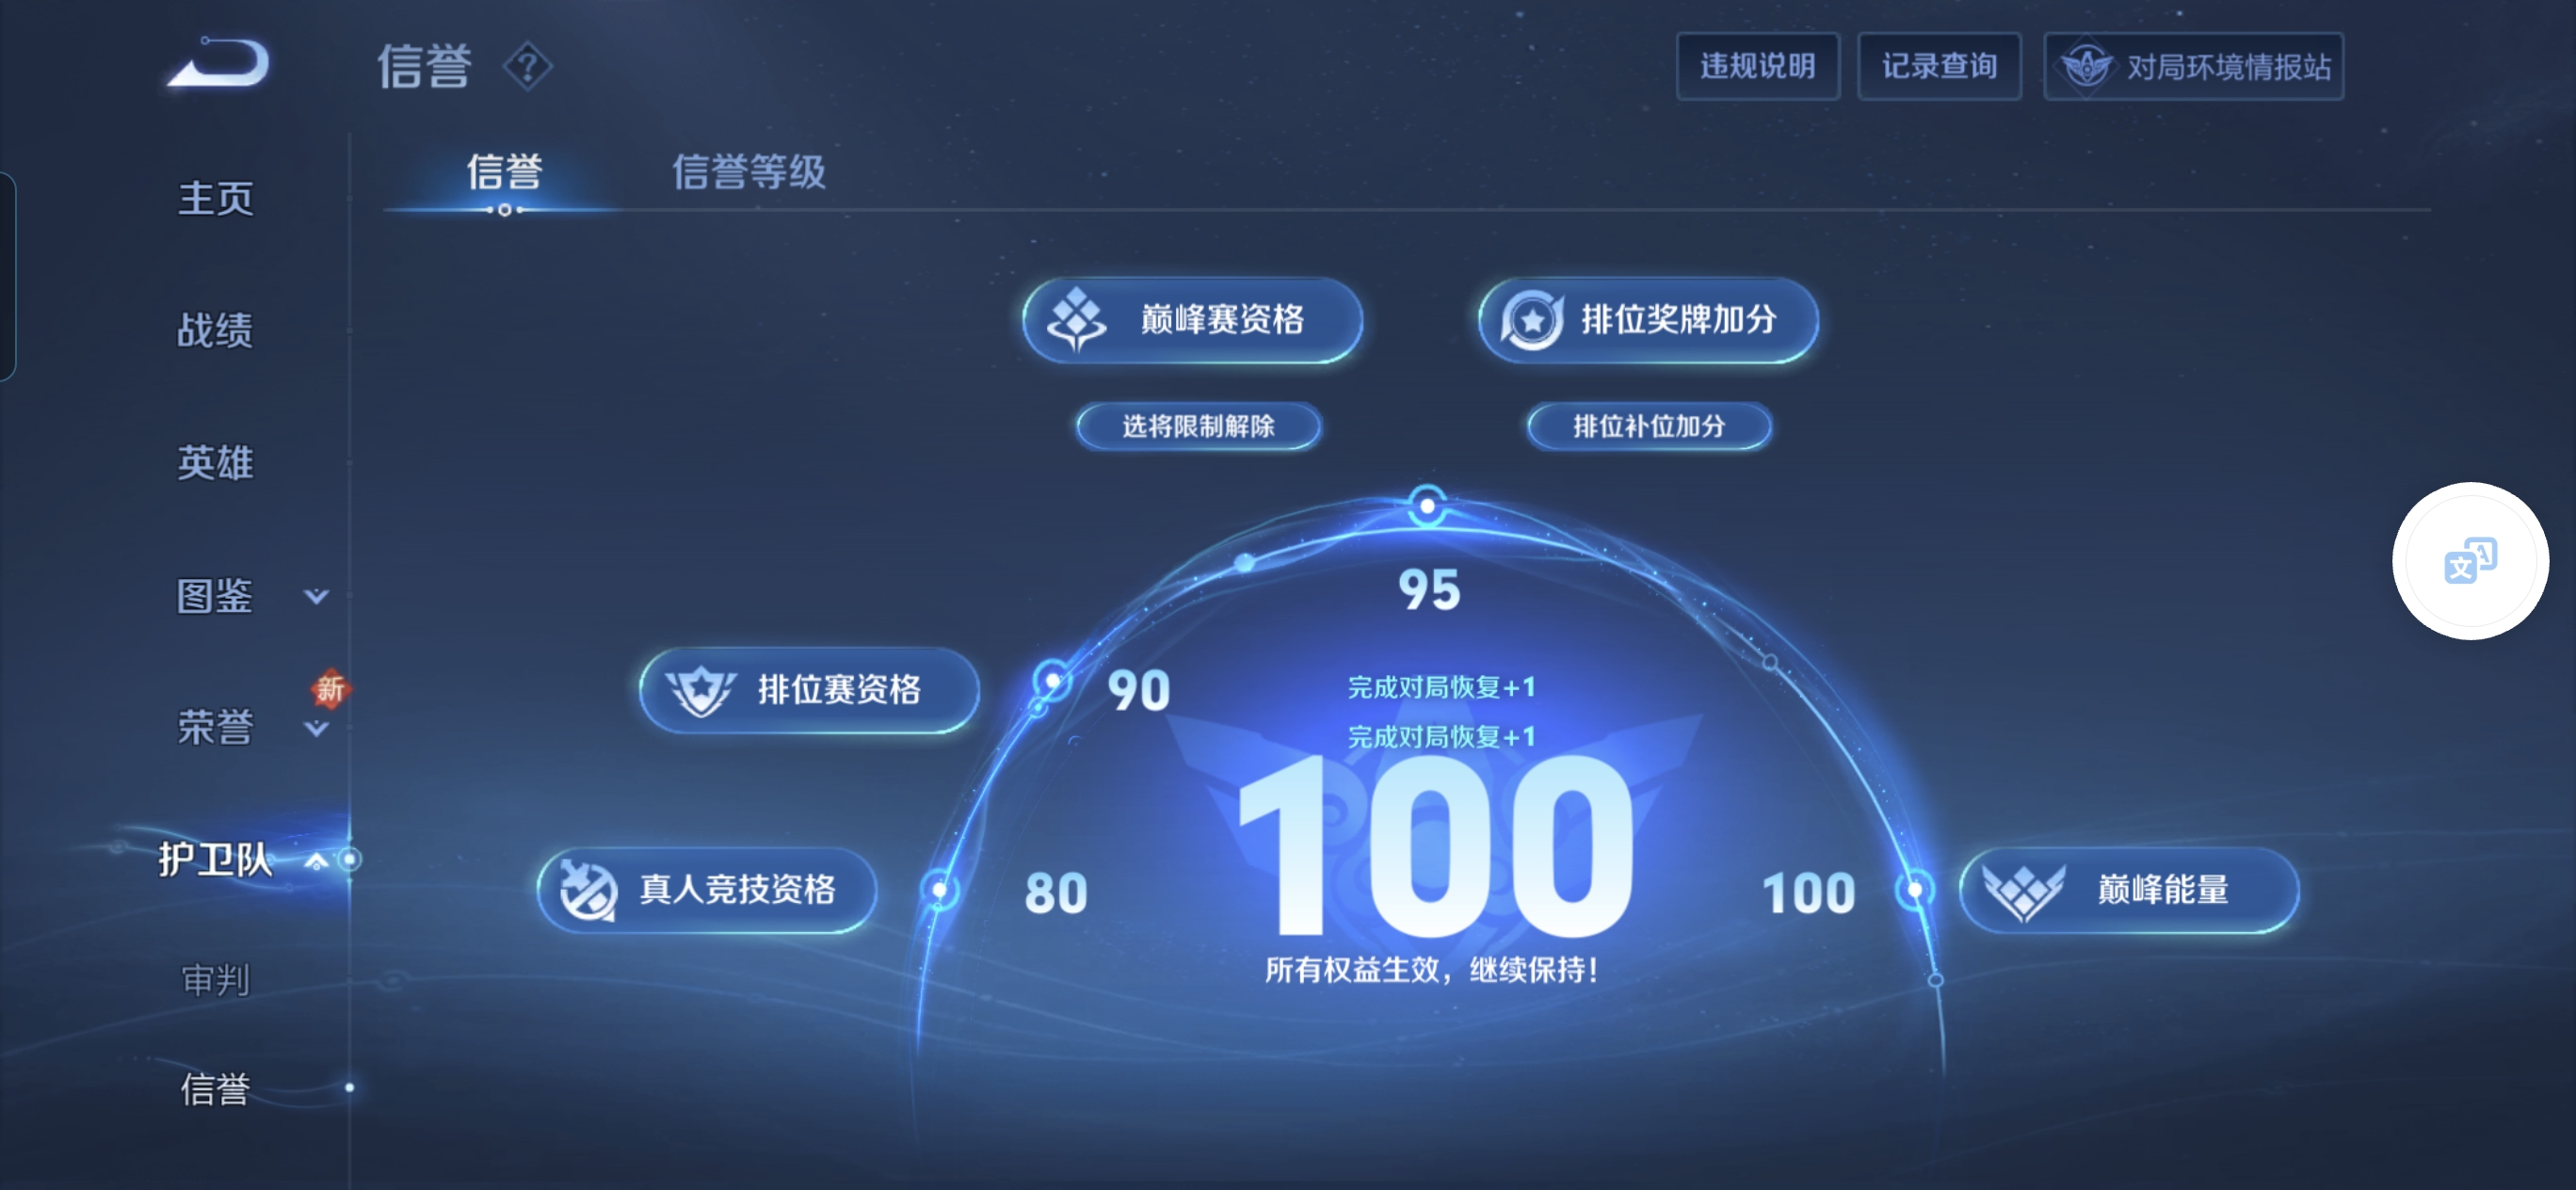The height and width of the screenshot is (1190, 2576).
Task: Open 真人竞技资格 benefit details
Action: [707, 890]
